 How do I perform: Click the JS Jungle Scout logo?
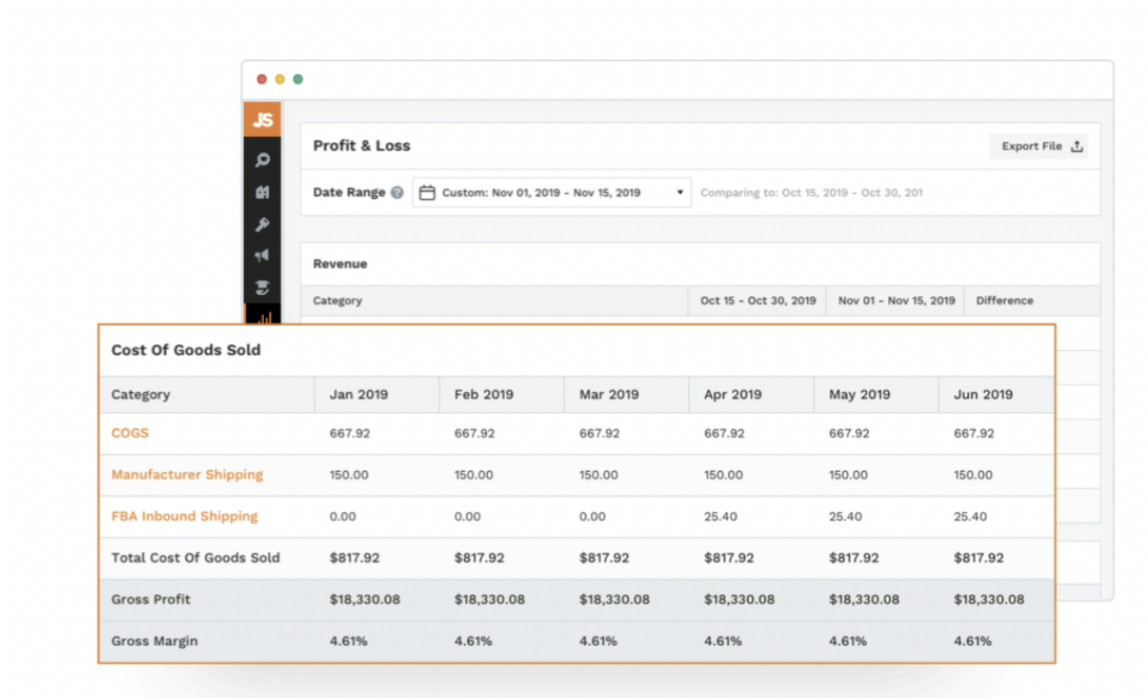coord(262,119)
